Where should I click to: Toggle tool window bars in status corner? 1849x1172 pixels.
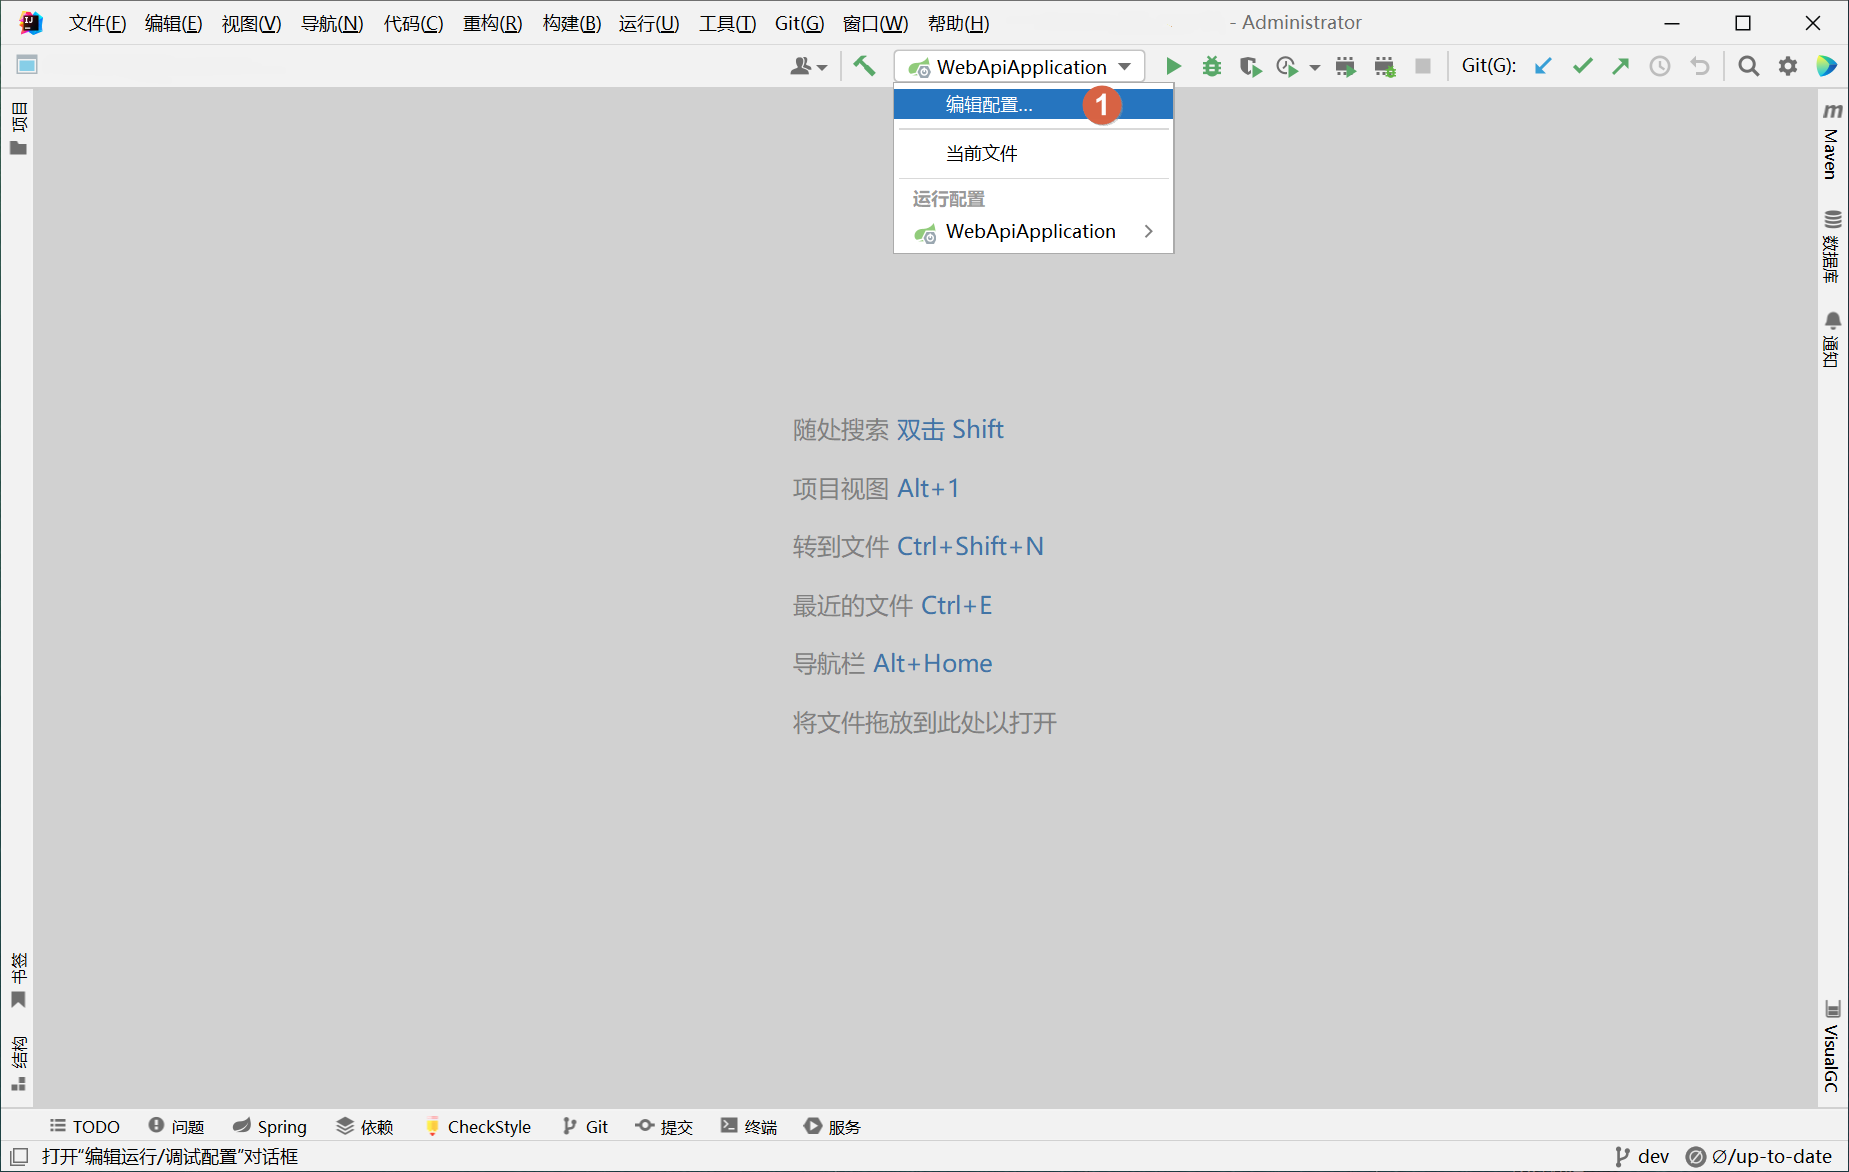[x=19, y=1157]
